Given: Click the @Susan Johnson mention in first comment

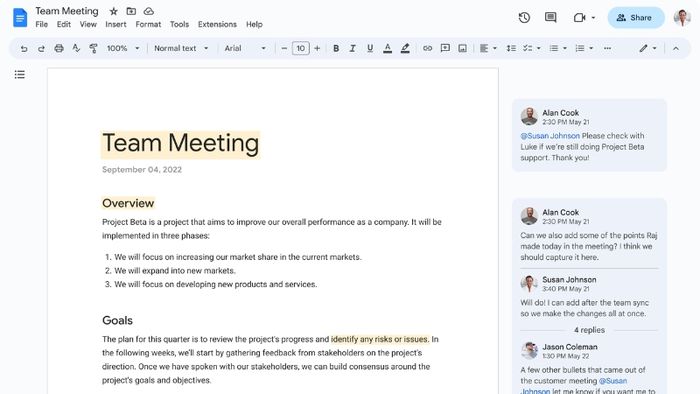Looking at the screenshot, I should tap(550, 136).
